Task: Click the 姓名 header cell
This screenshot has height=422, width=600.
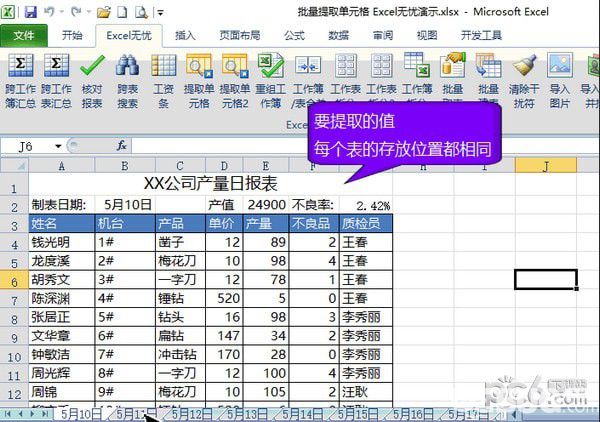Action: pos(62,223)
